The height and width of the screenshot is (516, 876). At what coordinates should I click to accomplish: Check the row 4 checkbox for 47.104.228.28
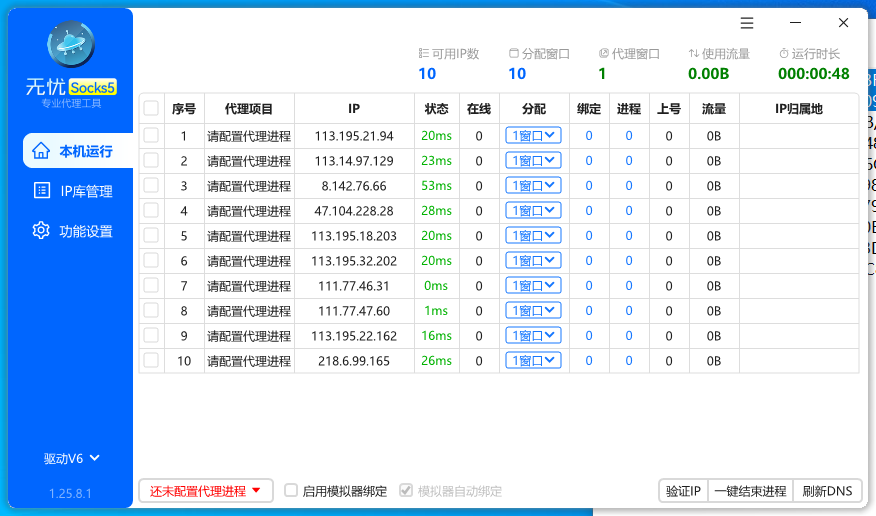coord(151,211)
